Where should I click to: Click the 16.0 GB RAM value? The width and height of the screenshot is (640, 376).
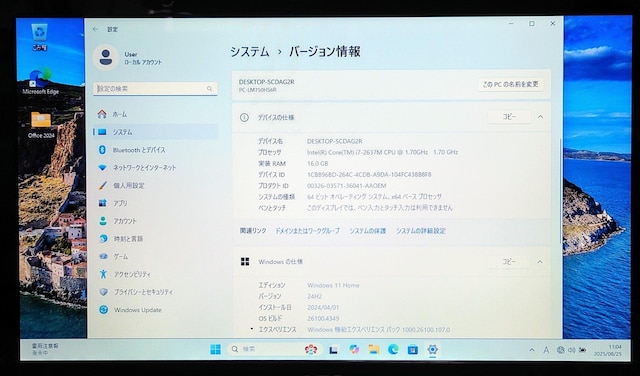point(318,164)
